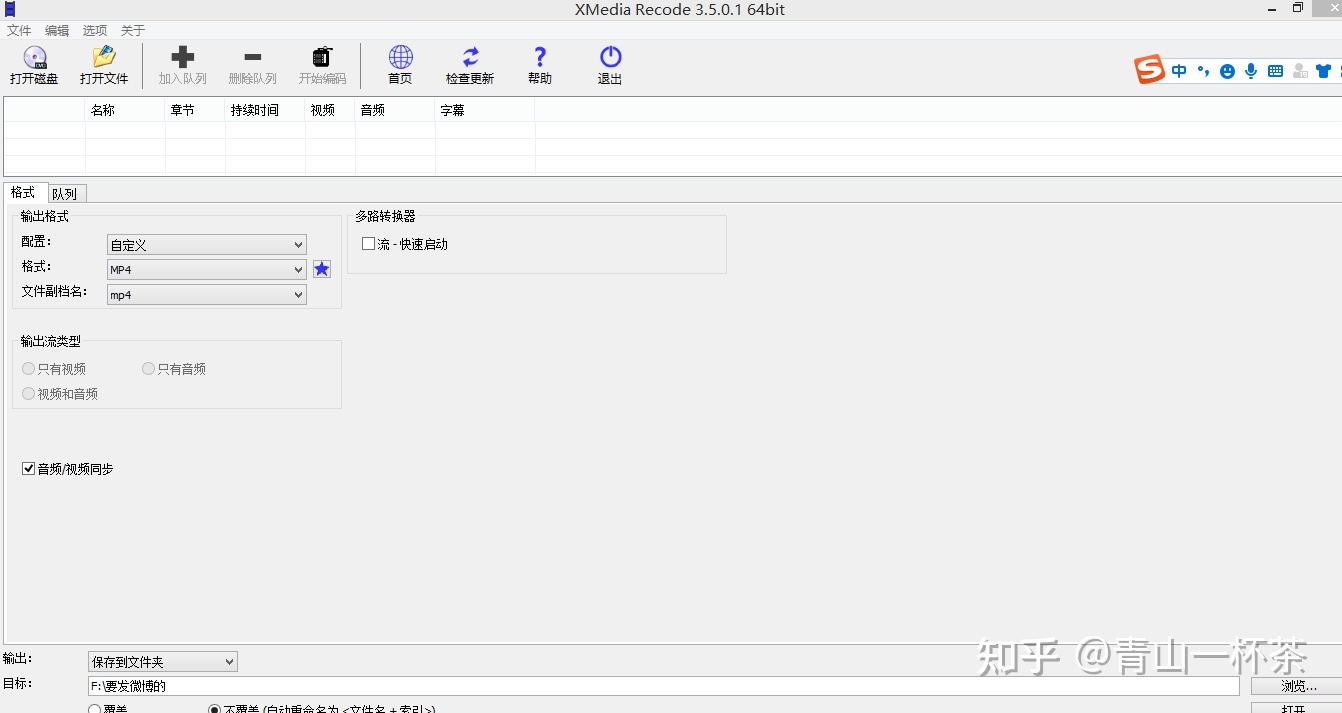The image size is (1342, 713).
Task: Open the 编辑 menu
Action: point(57,31)
